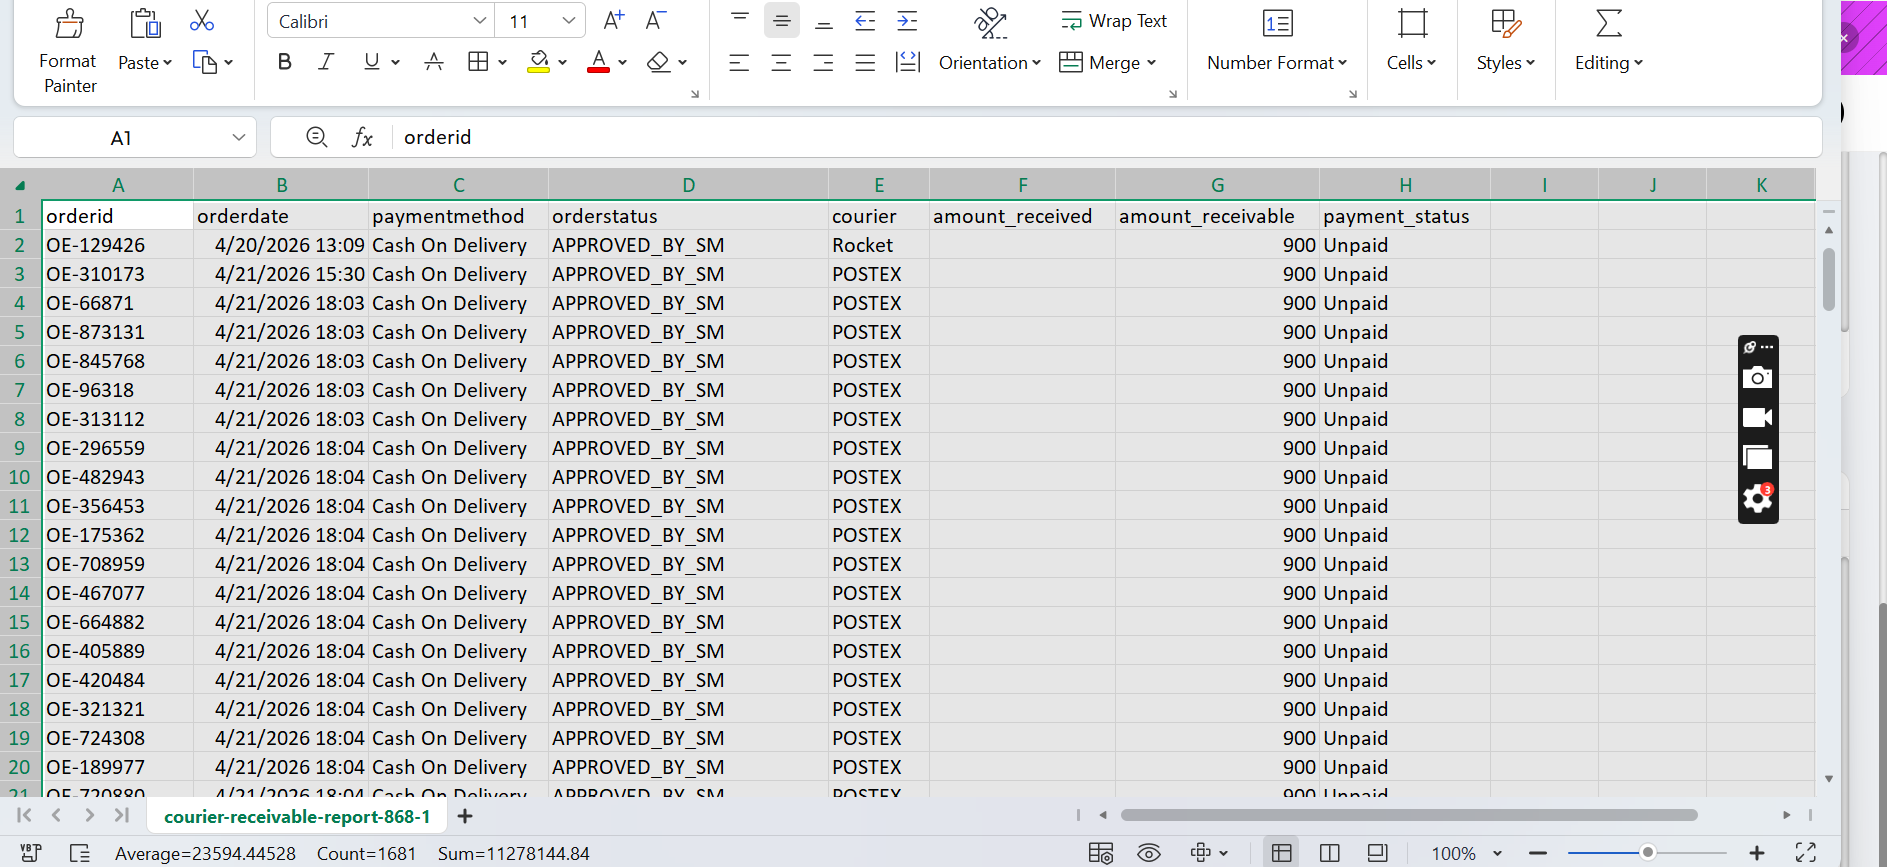The width and height of the screenshot is (1887, 867).
Task: Switch to Page Break view
Action: pos(1330,853)
